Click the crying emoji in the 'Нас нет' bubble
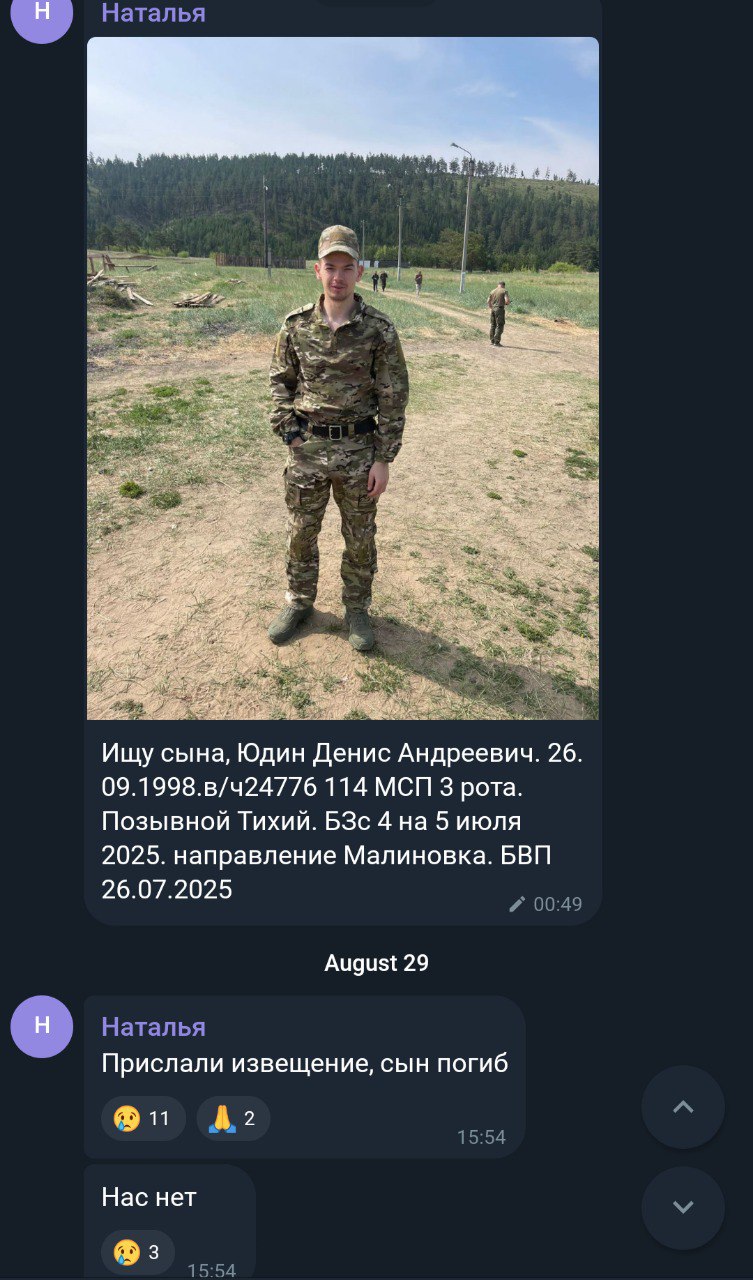Screen dimensions: 753x1280 click(127, 1252)
